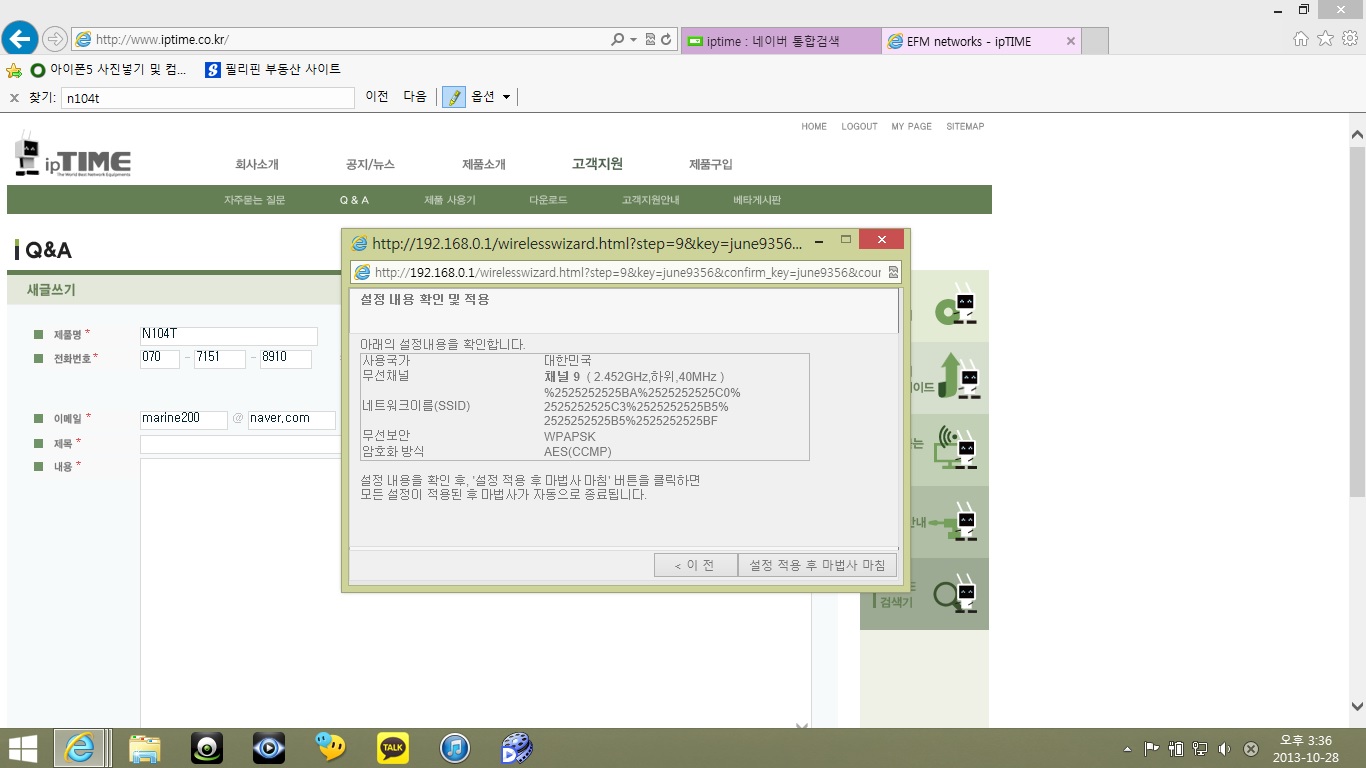Open KakaoTalk from the taskbar

[392, 747]
